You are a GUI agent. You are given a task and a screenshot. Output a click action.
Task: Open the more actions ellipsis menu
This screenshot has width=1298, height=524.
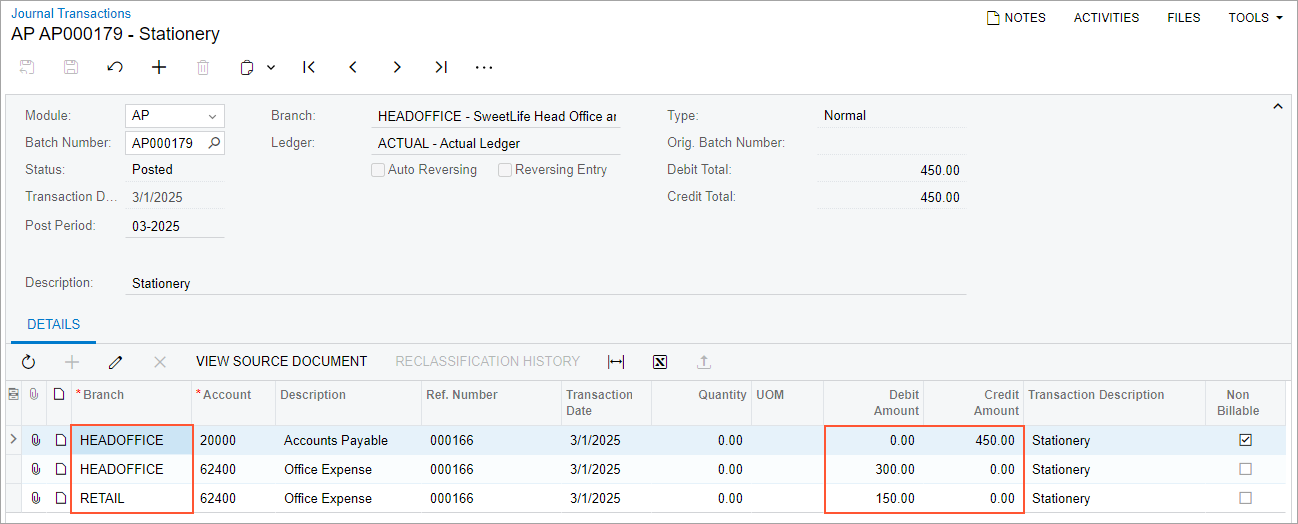(x=485, y=68)
